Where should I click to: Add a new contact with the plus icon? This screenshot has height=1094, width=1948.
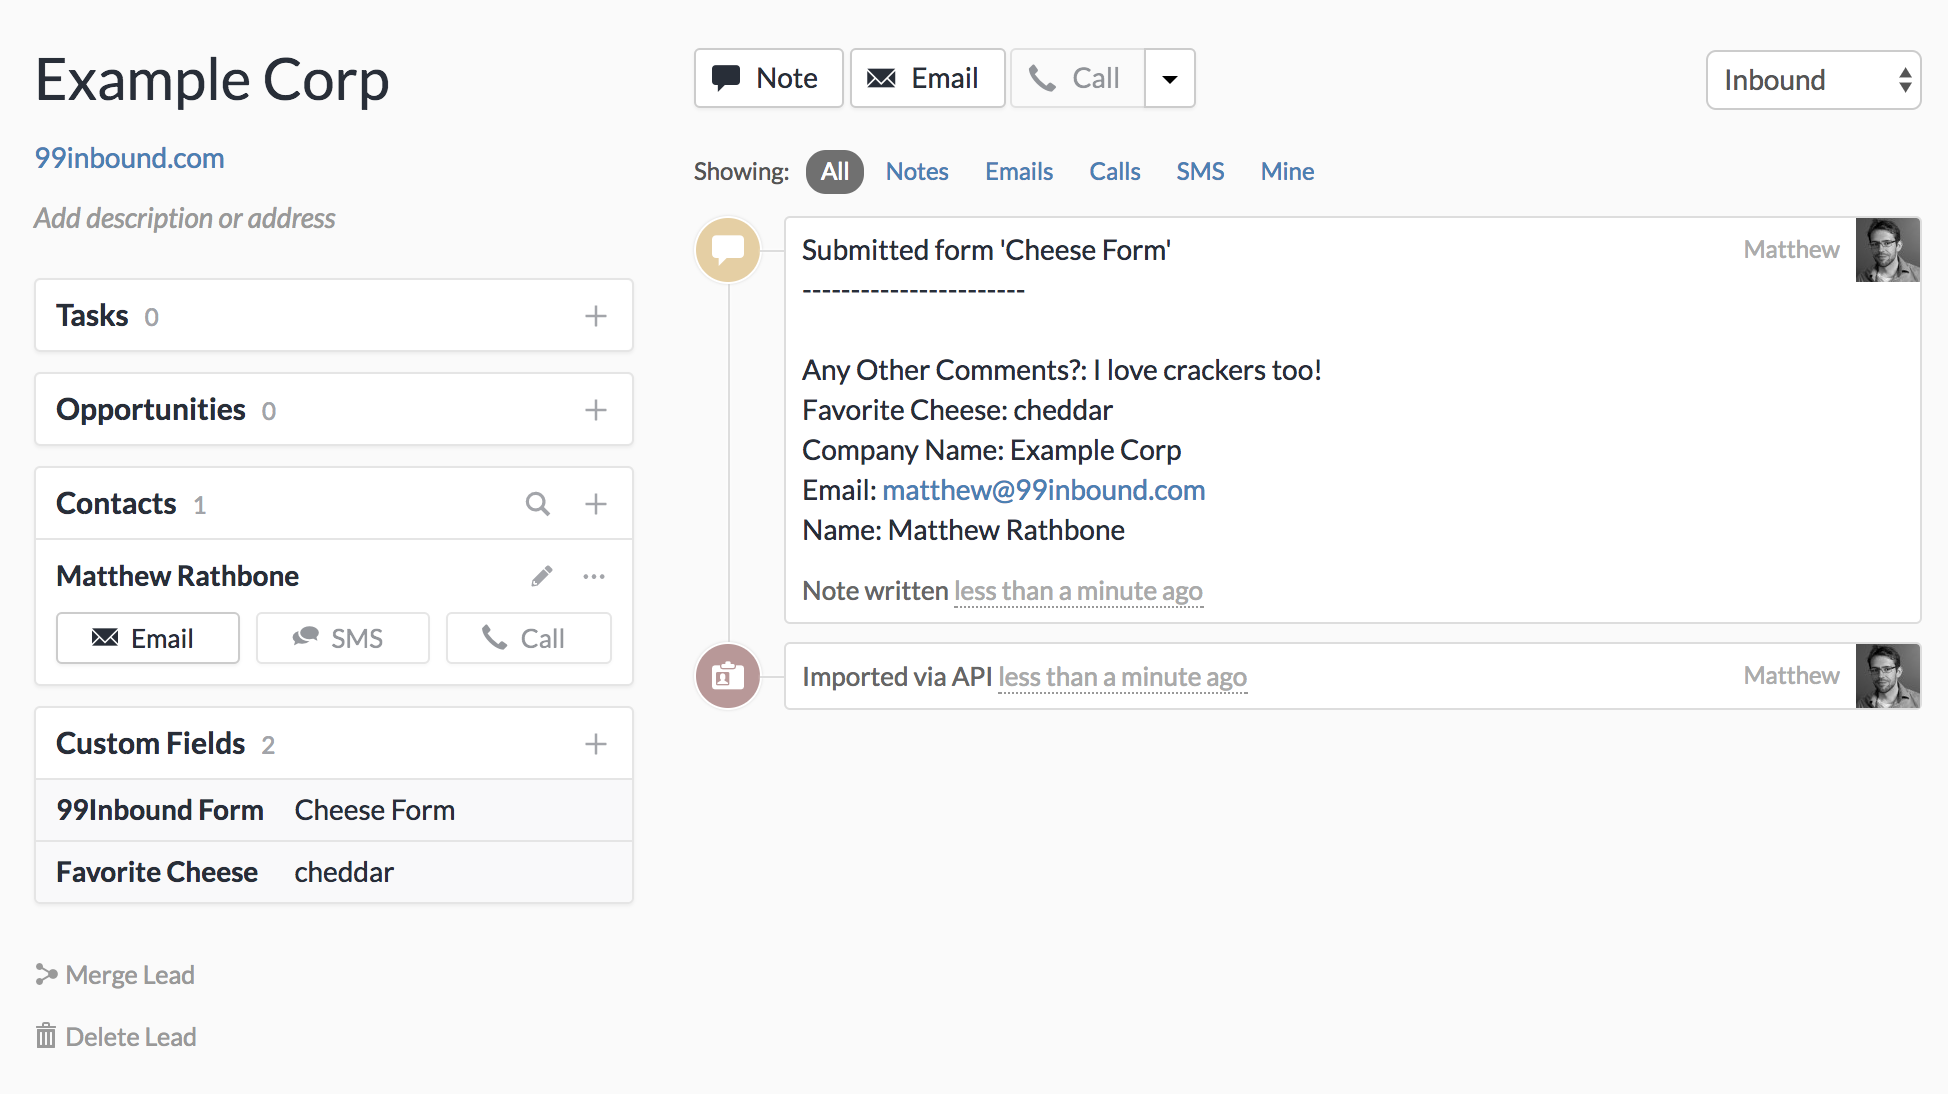pos(596,504)
